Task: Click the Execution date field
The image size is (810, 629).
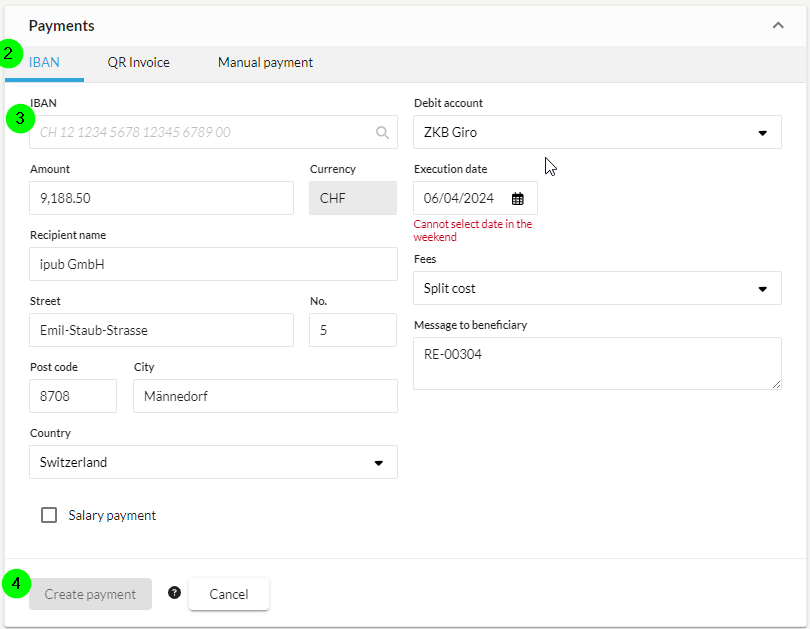Action: [x=475, y=198]
